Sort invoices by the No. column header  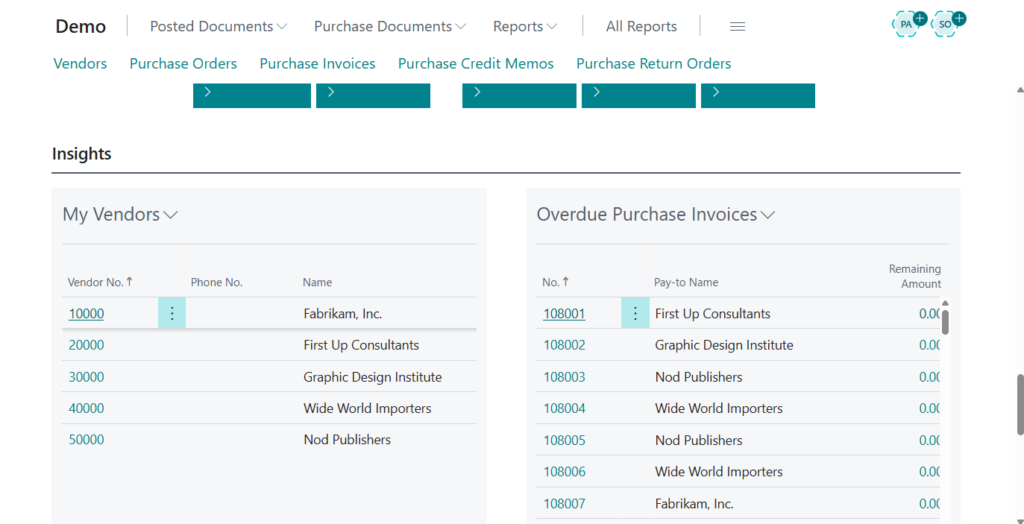tap(550, 282)
